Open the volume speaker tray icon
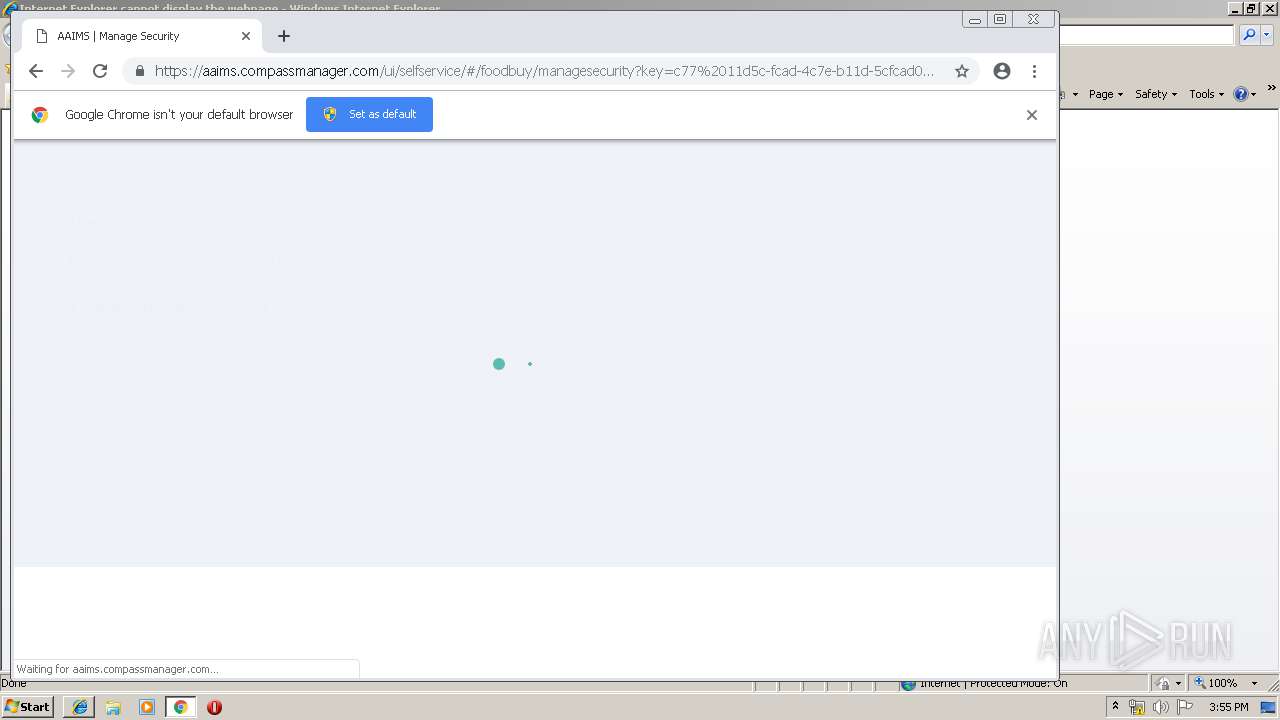 tap(1160, 707)
